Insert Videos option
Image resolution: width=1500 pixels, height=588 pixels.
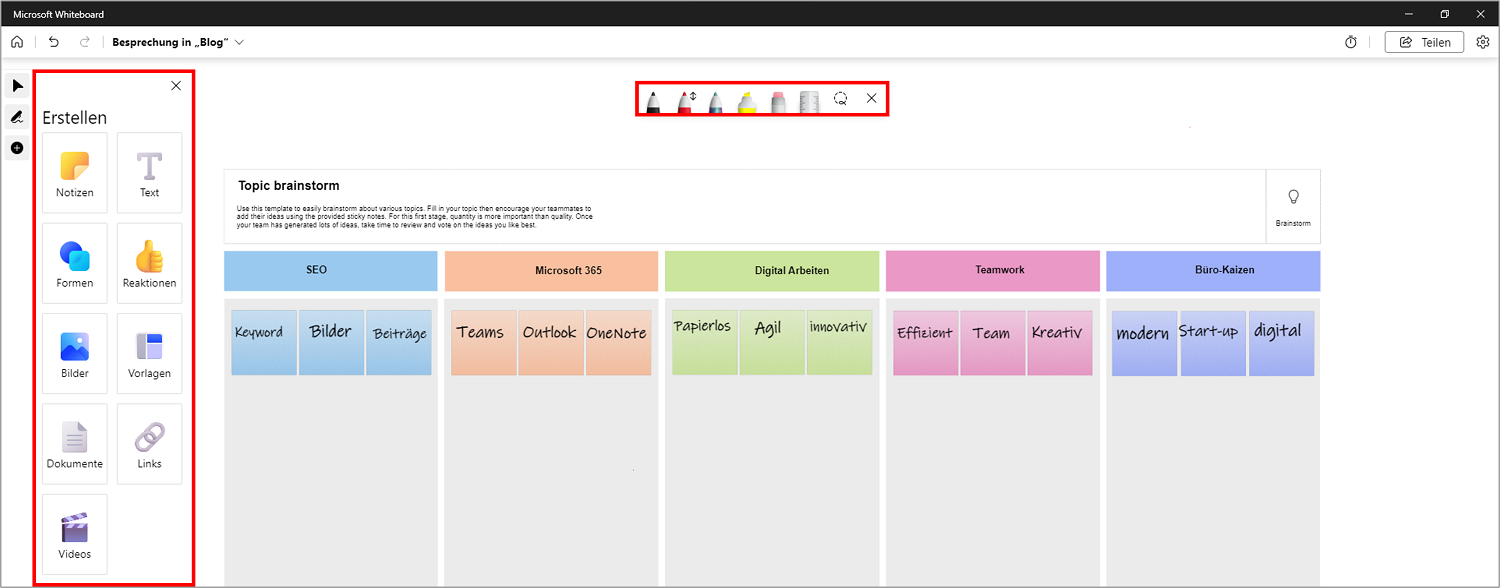tap(75, 534)
